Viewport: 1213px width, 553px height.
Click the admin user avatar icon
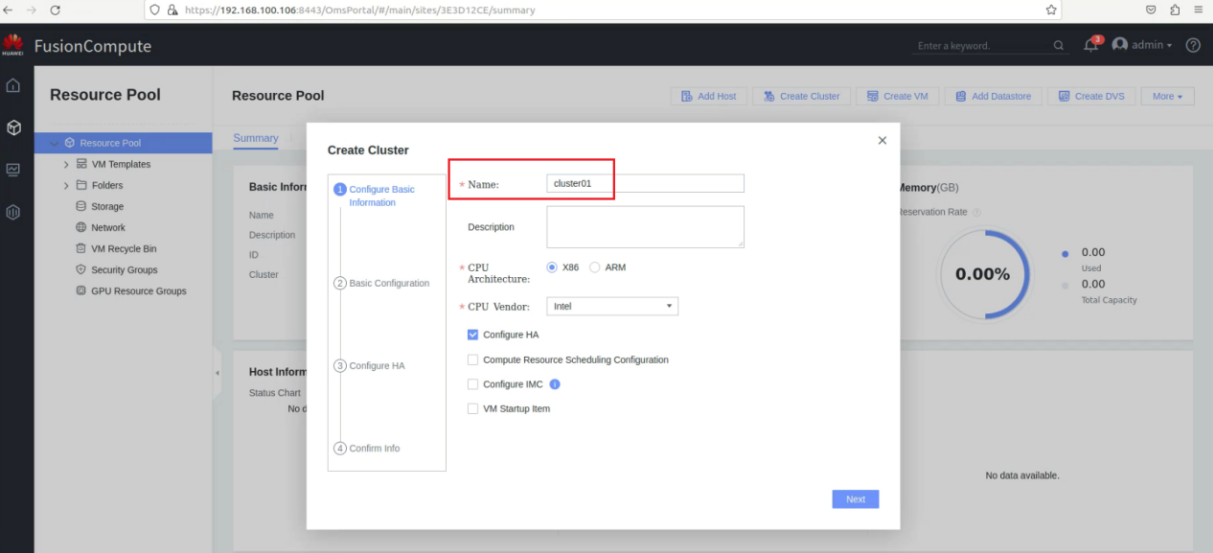click(x=1120, y=45)
